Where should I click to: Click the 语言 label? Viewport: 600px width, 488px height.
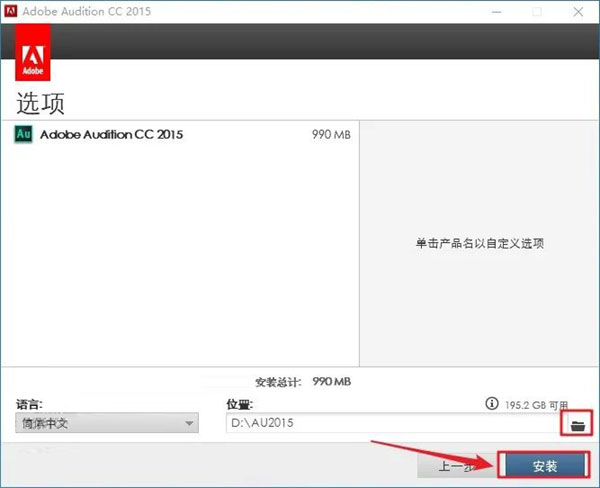(29, 404)
